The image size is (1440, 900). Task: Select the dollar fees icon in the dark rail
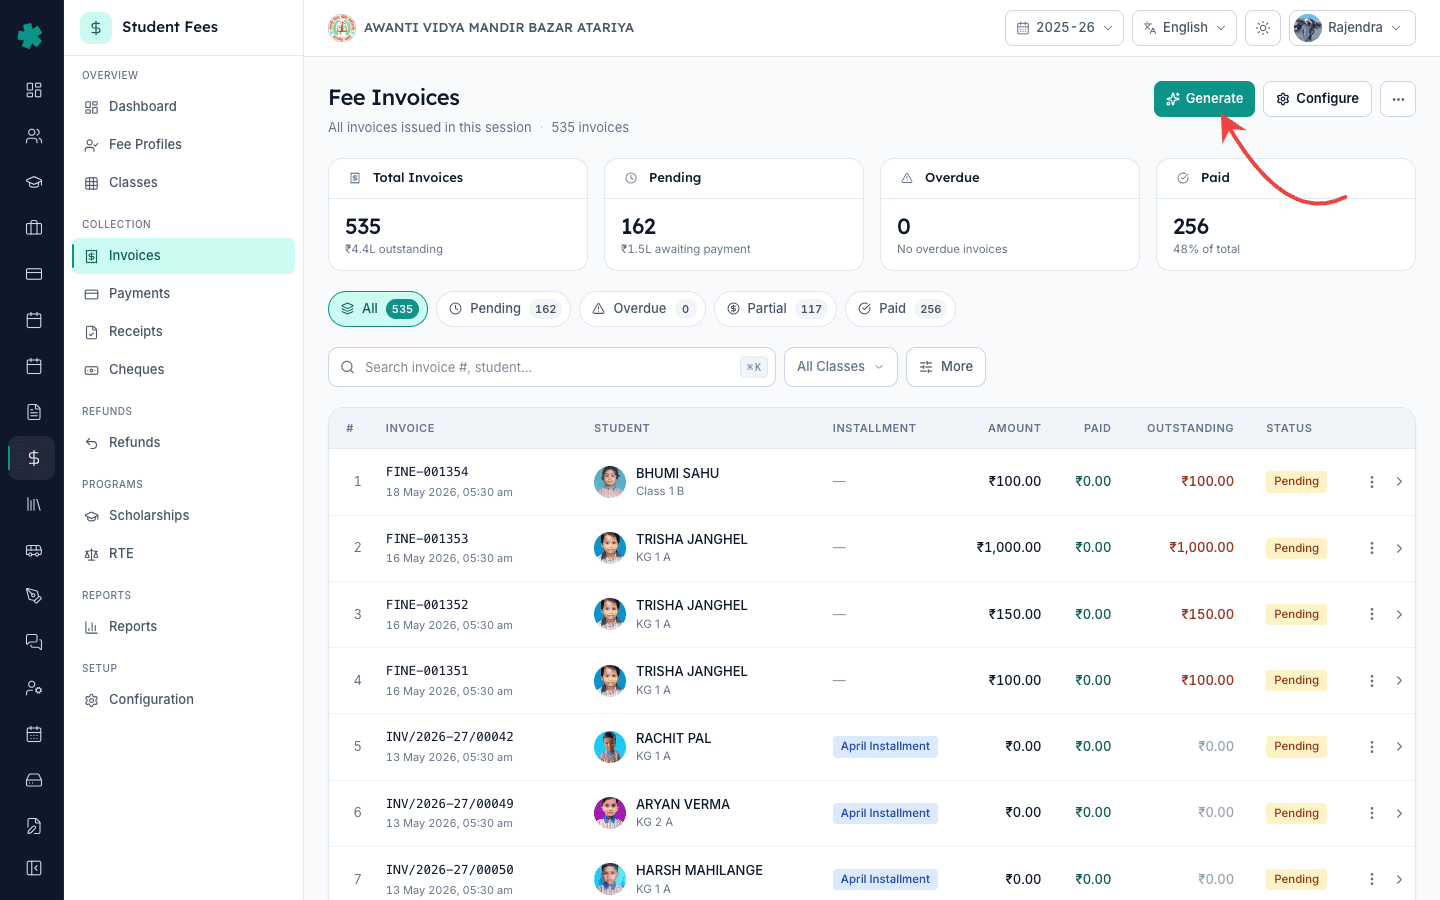[x=34, y=458]
